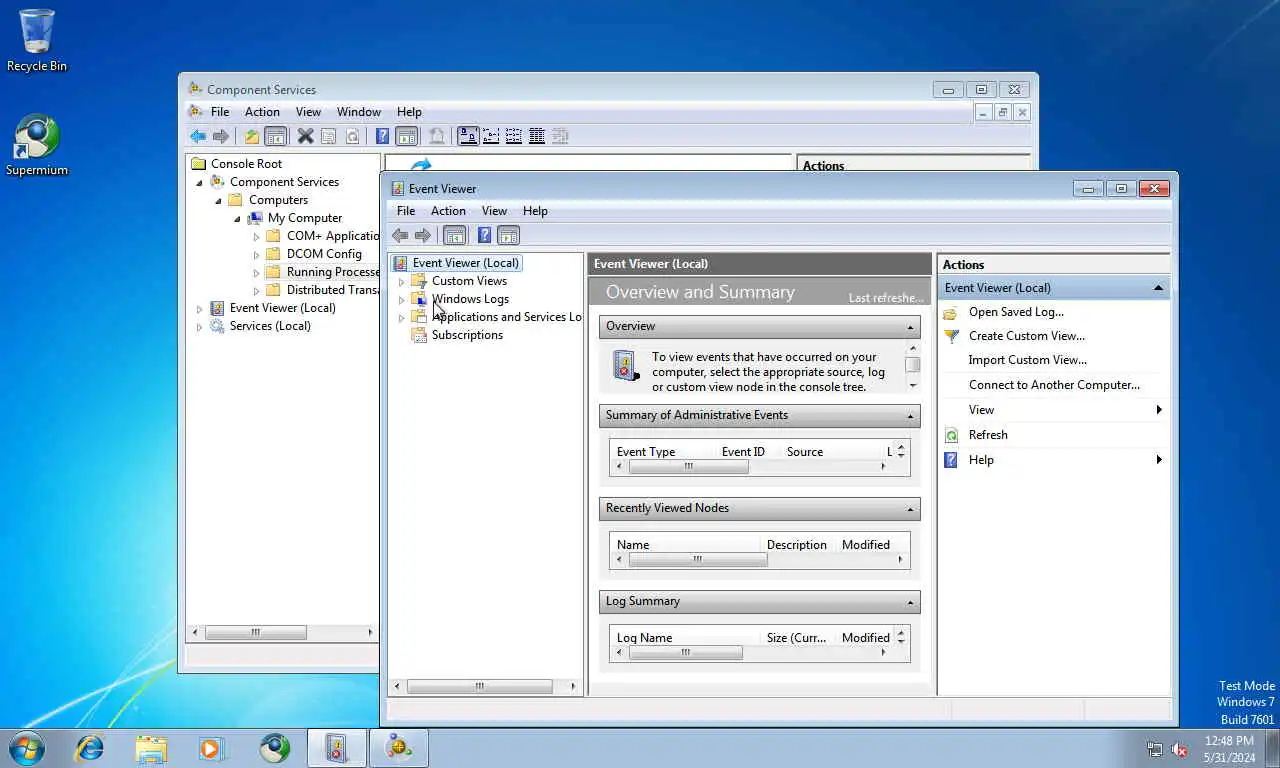Screen dimensions: 1280x768
Task: Click Create Custom View funnel icon
Action: [952, 336]
